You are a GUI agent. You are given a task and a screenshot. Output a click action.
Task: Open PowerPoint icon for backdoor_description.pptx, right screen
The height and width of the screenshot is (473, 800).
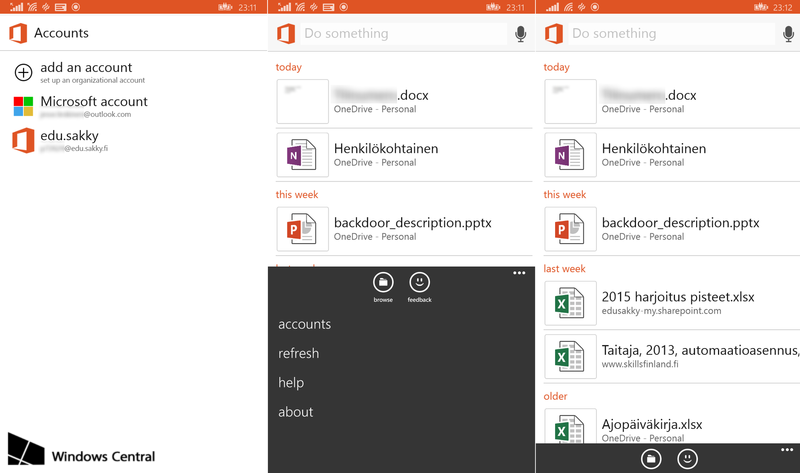[570, 229]
